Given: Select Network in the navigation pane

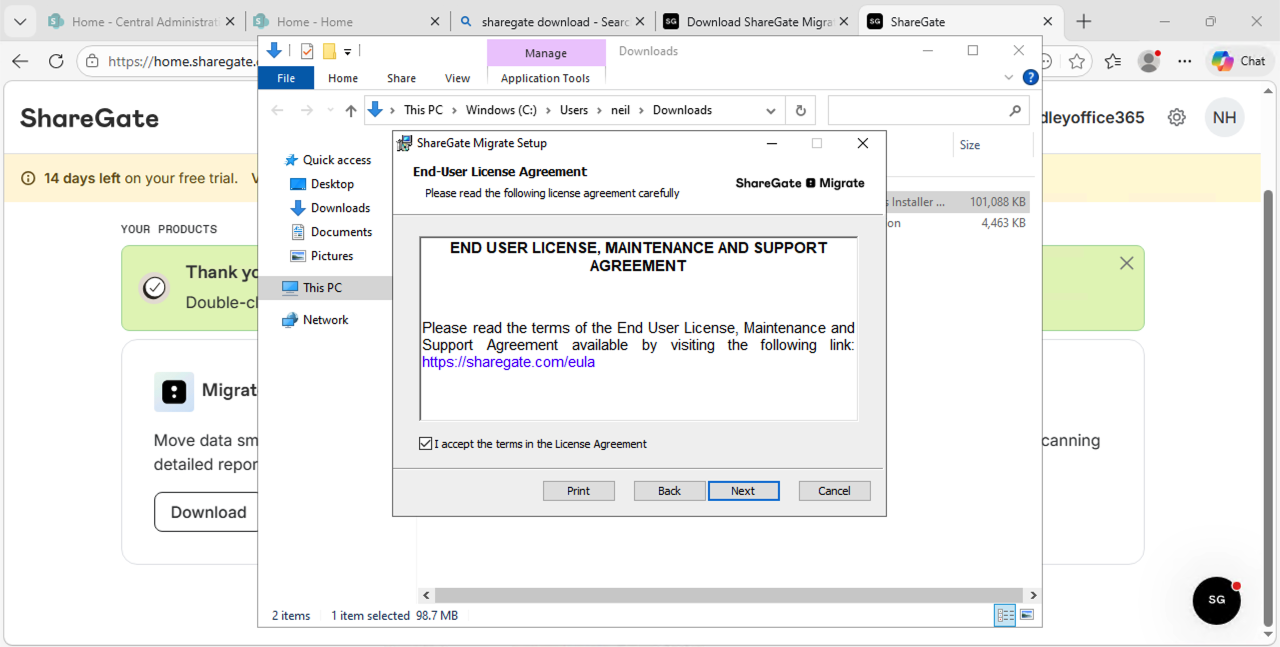Looking at the screenshot, I should tap(326, 320).
